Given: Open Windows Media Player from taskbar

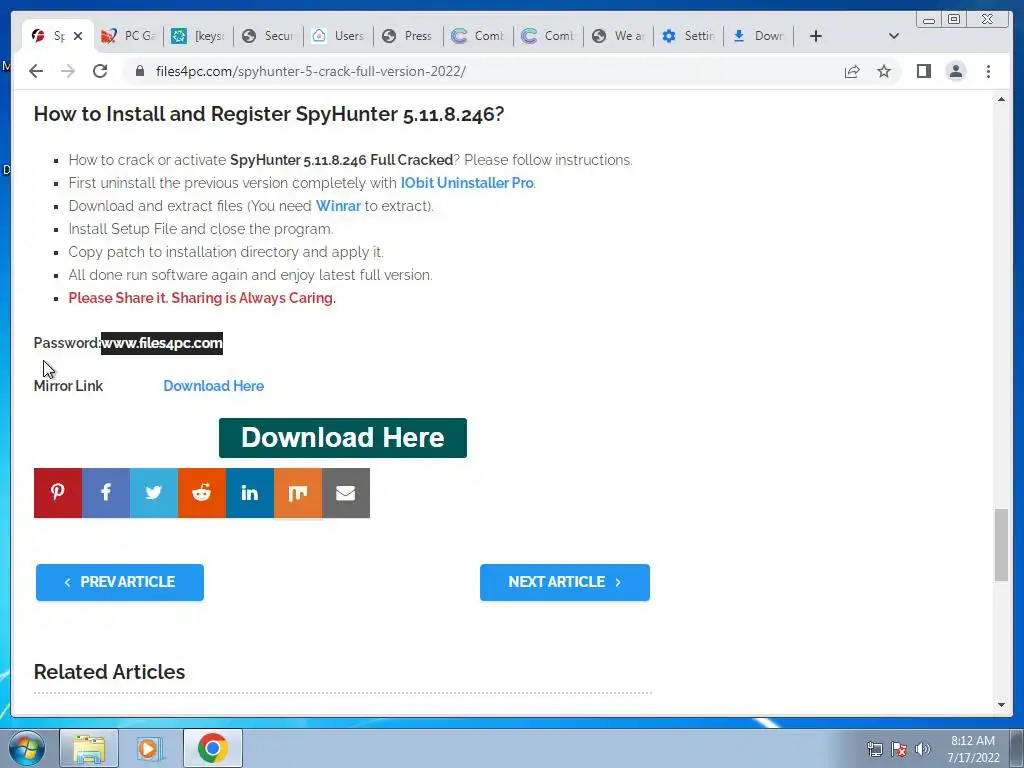Looking at the screenshot, I should click(150, 748).
